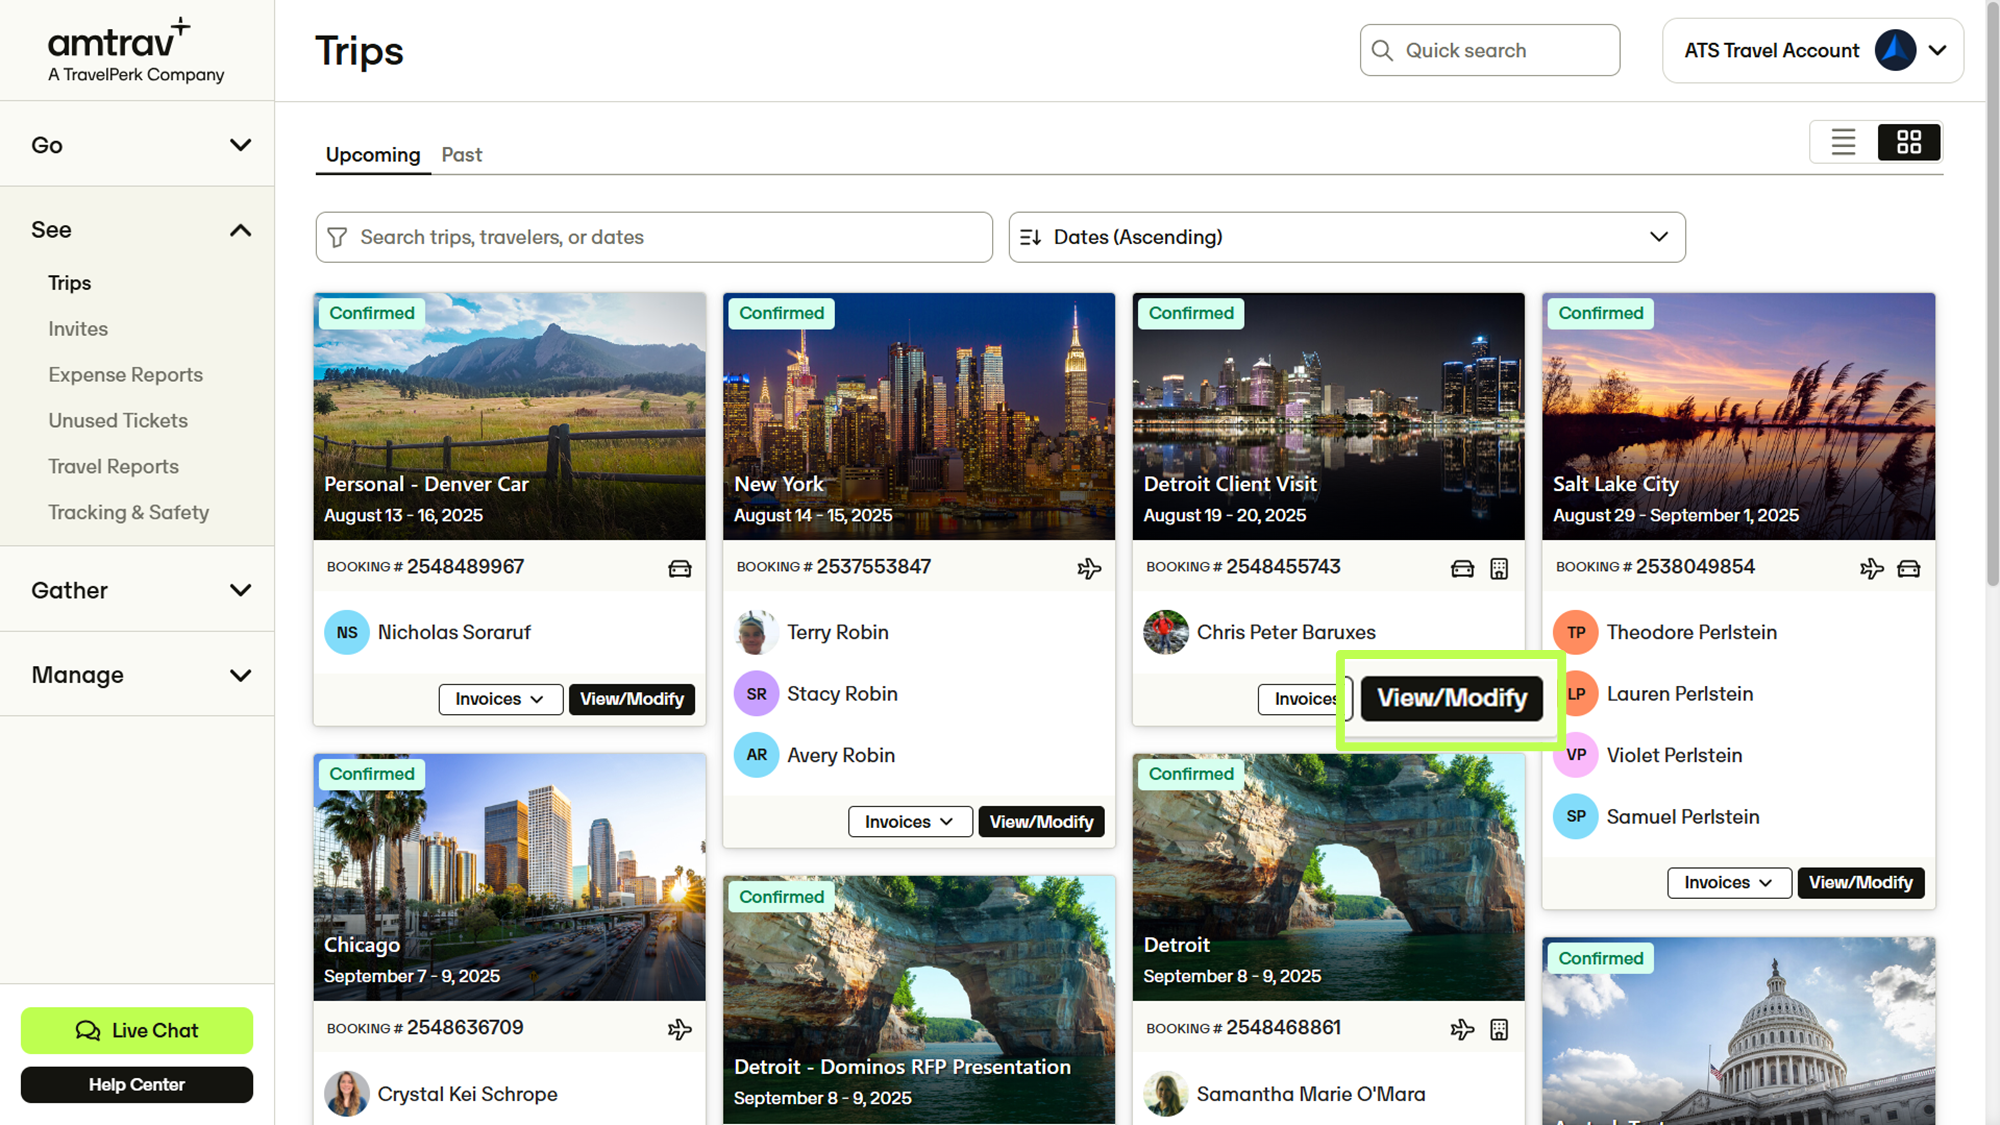This screenshot has width=2000, height=1125.
Task: Switch to grid view layout
Action: (x=1909, y=142)
